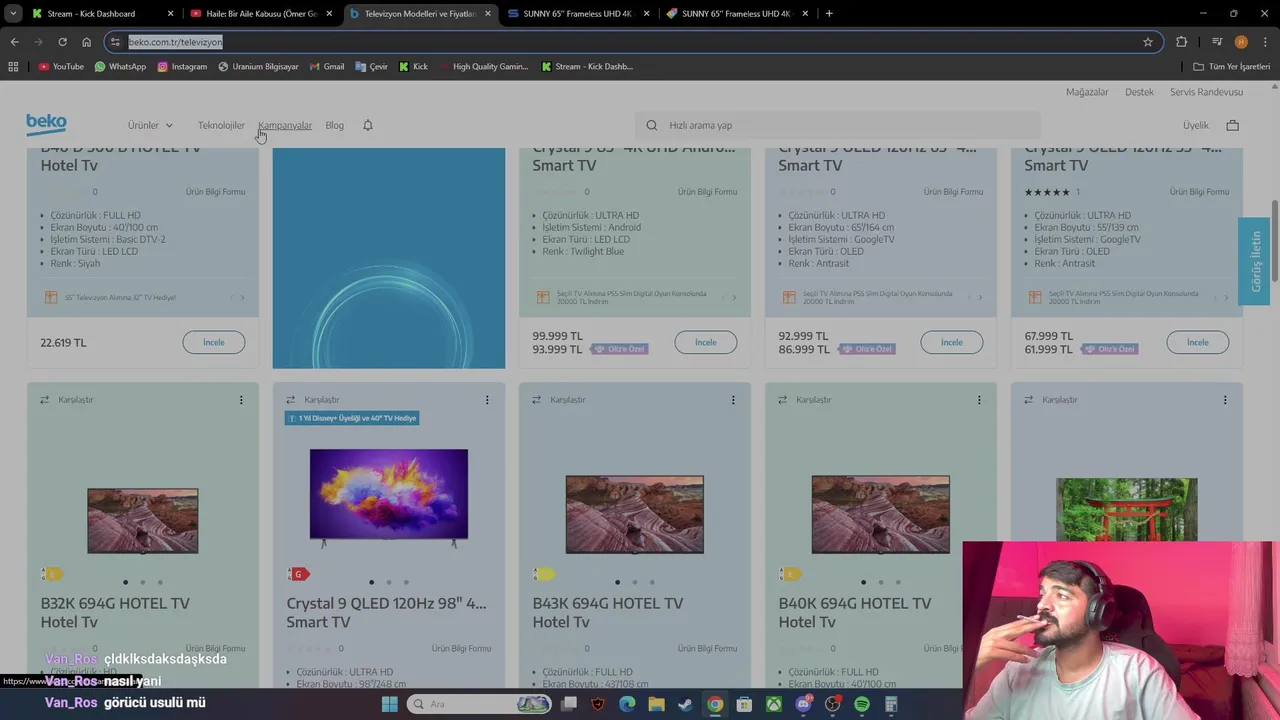Open the Chrome profile avatar
The height and width of the screenshot is (720, 1280).
tap(1241, 42)
